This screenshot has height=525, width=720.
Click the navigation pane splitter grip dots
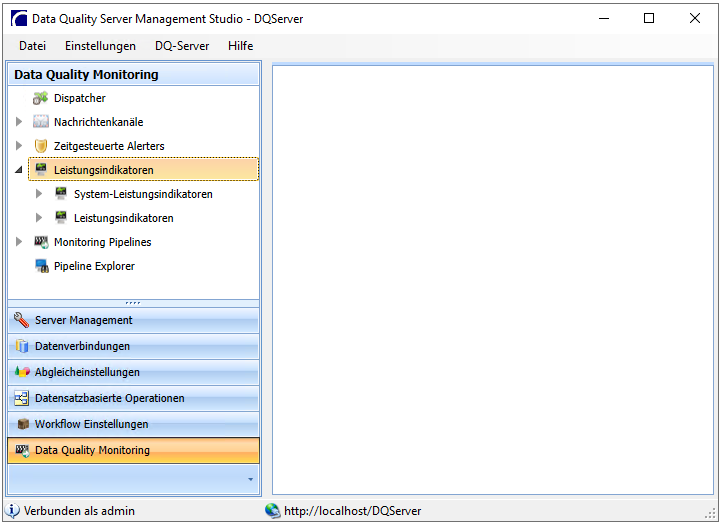[x=133, y=303]
